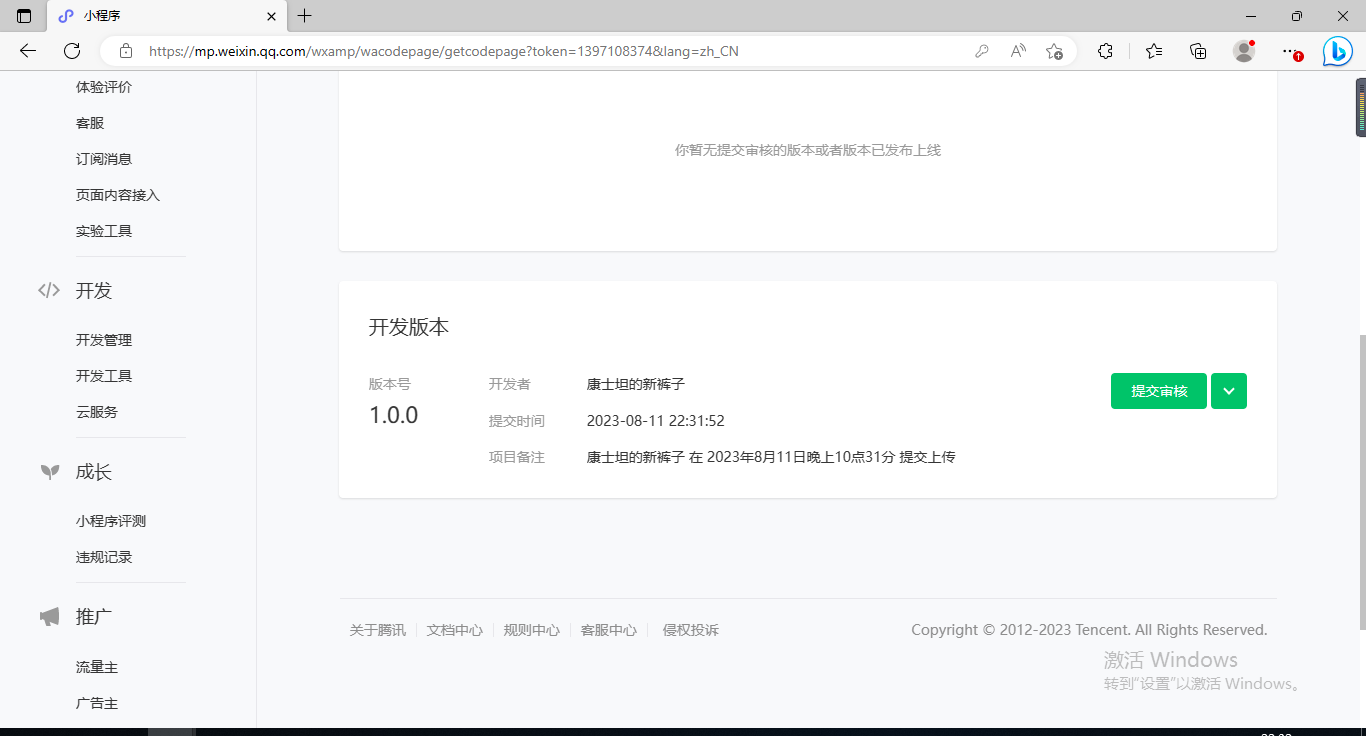Open the 规则中心 footer link
Screen dimensions: 1366x736
click(532, 630)
